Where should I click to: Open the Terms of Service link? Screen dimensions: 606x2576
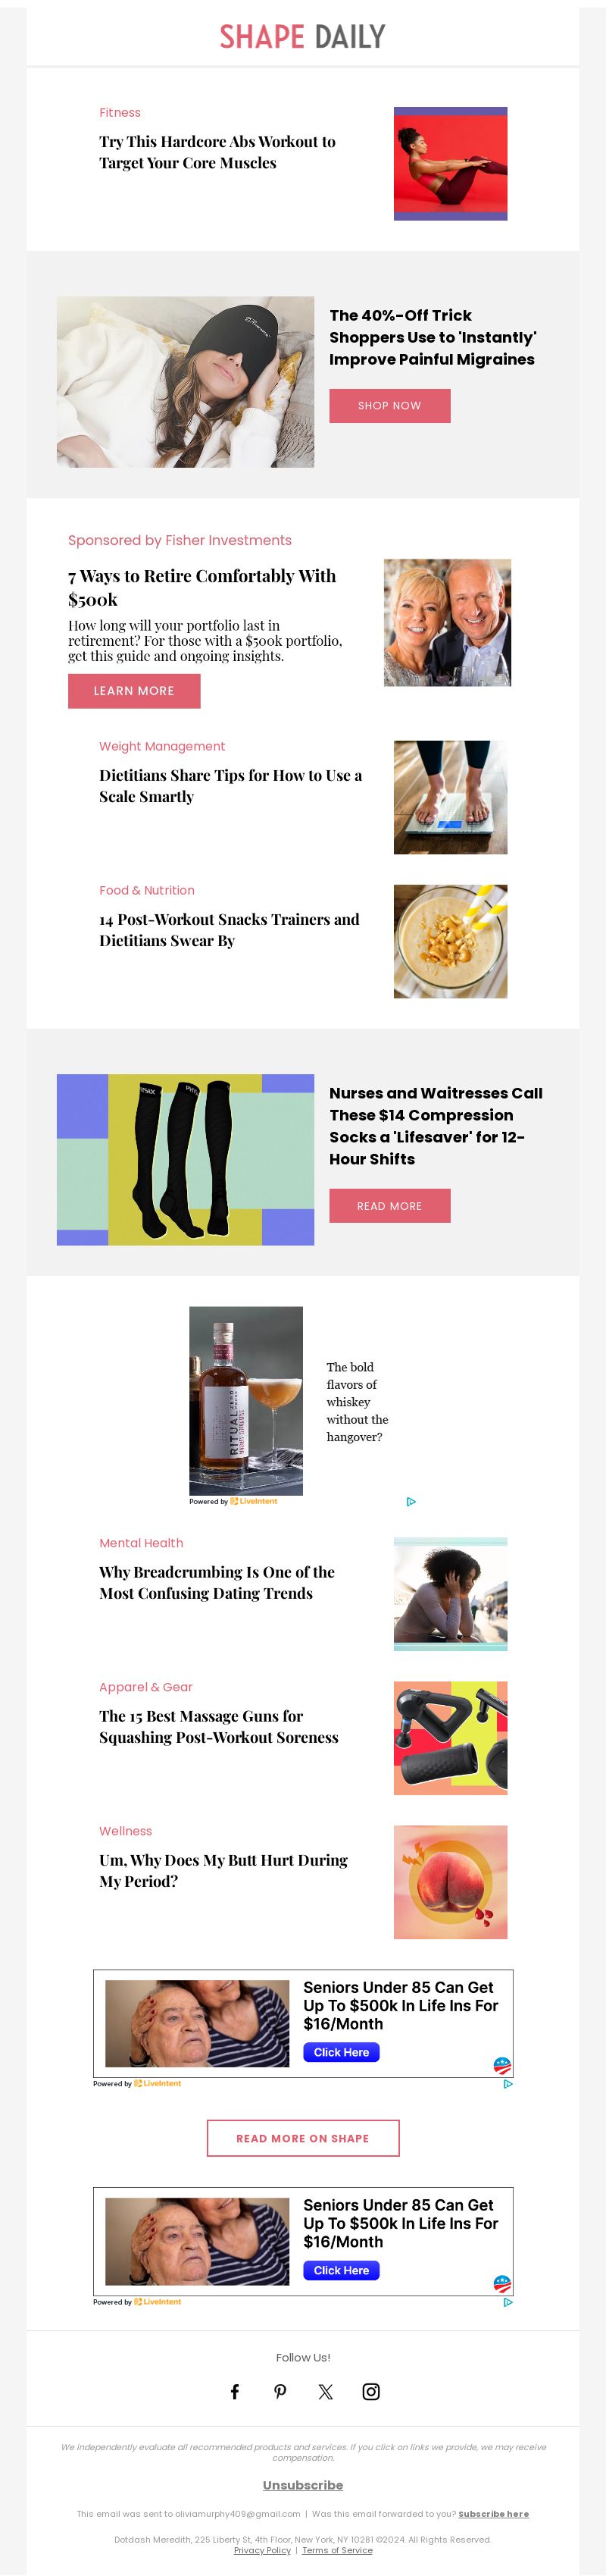click(337, 2550)
